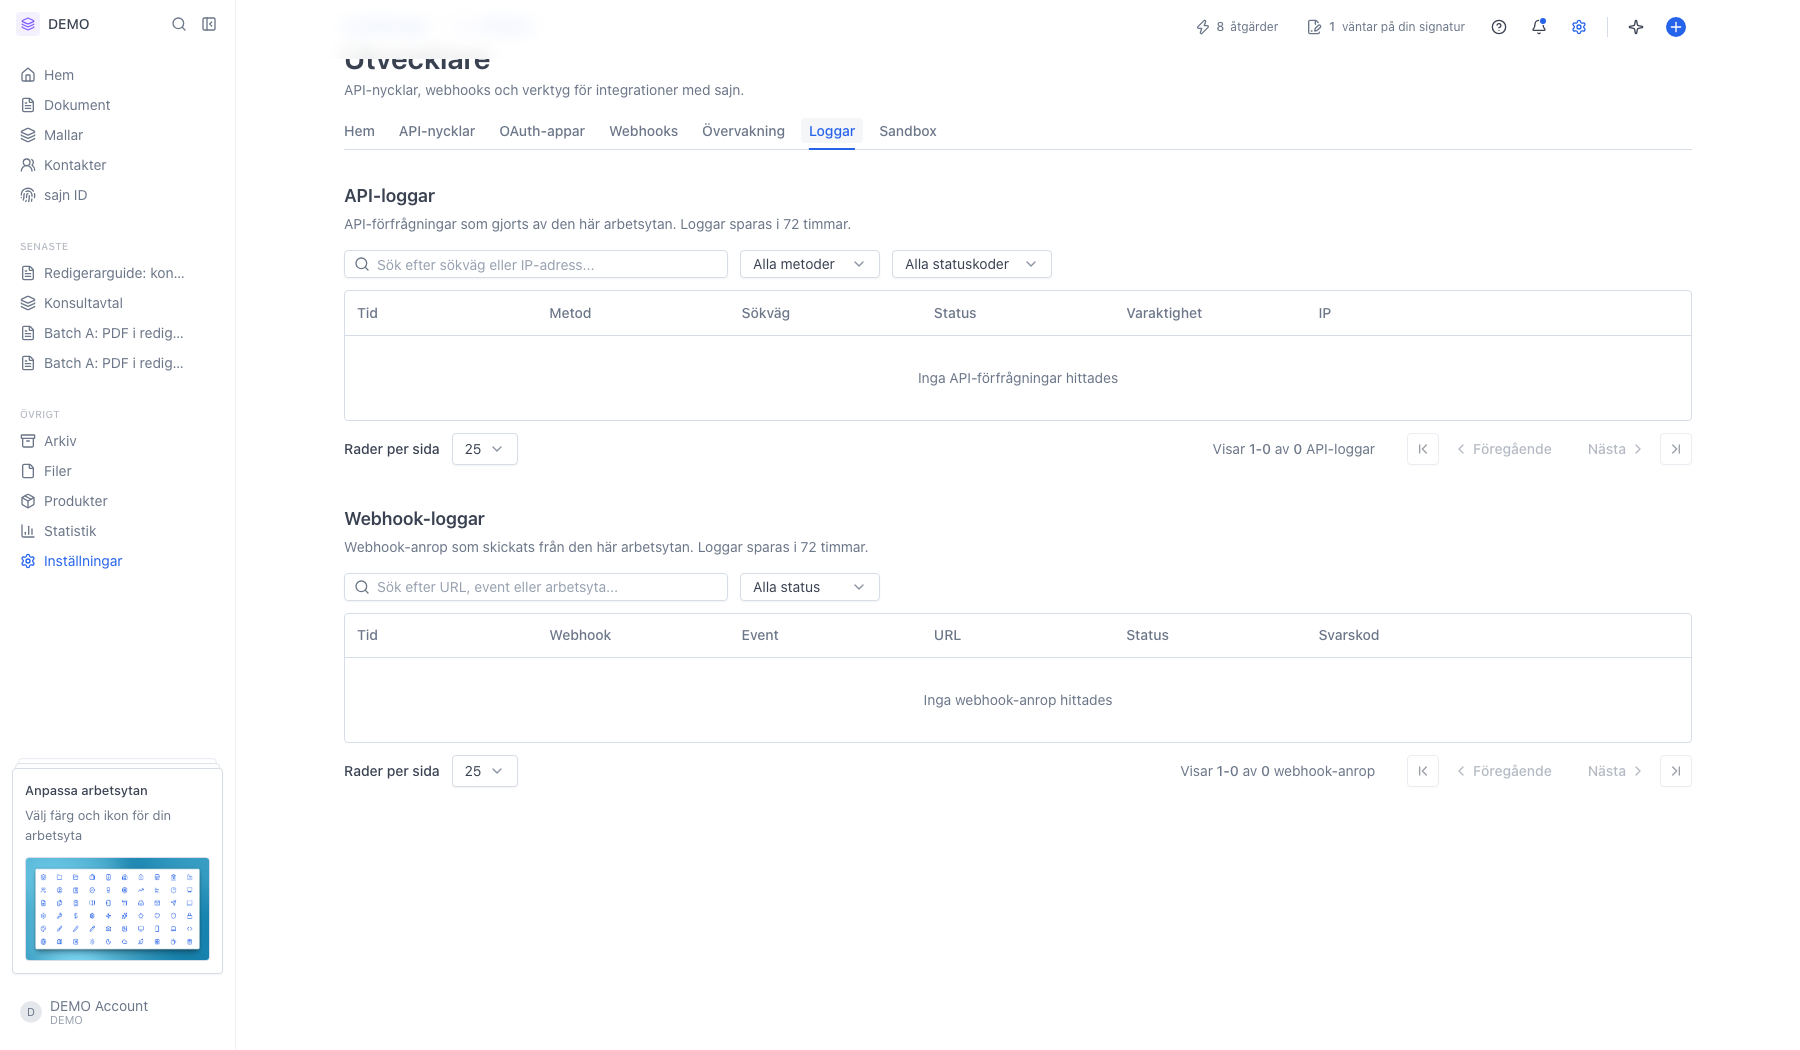
Task: Switch to Webhooks tab
Action: [x=643, y=131]
